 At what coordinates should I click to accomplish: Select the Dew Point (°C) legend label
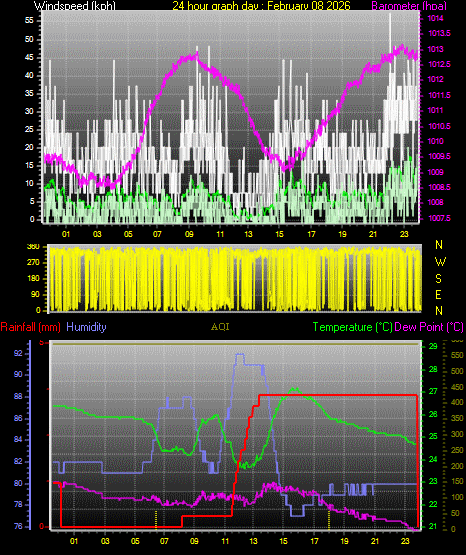tap(429, 327)
